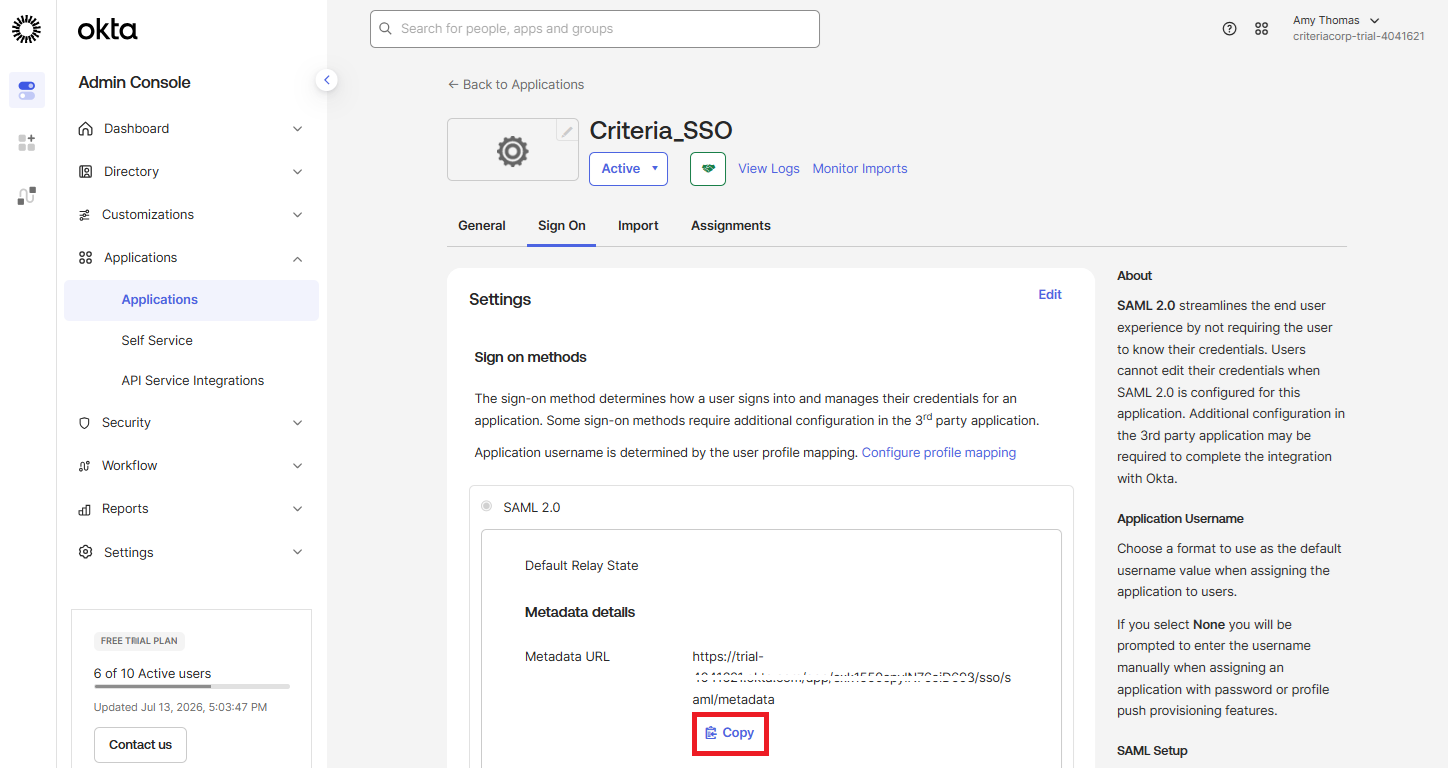1448x768 pixels.
Task: Open the Configure profile mapping link
Action: pos(939,453)
